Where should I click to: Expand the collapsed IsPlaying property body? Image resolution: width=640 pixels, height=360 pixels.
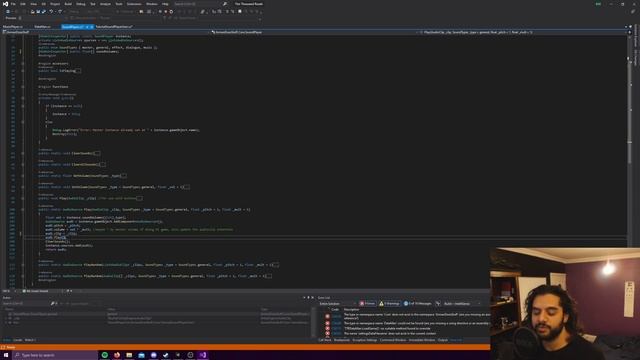78,71
